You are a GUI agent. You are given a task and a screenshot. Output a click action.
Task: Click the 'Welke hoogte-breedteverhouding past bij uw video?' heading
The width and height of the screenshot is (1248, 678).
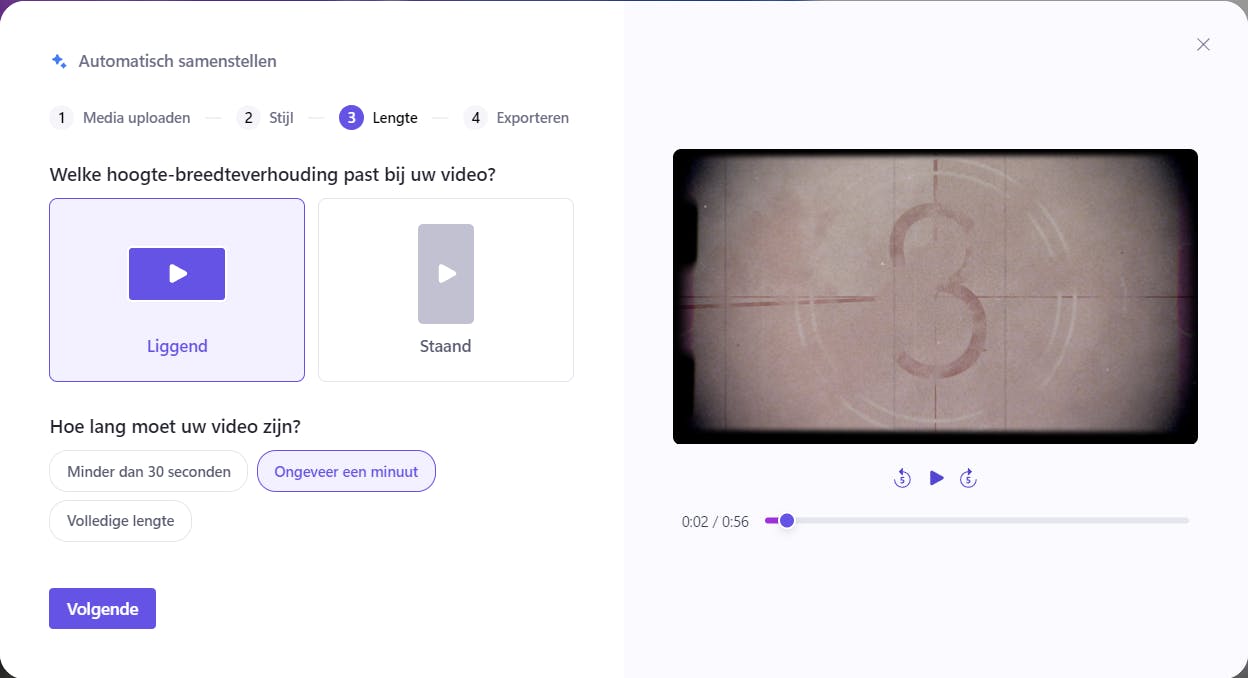[x=273, y=174]
